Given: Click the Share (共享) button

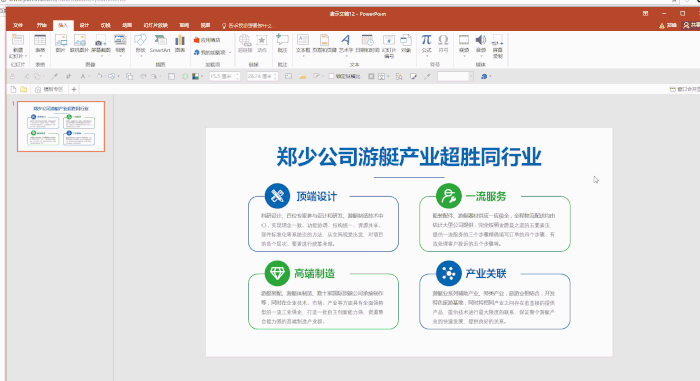Looking at the screenshot, I should tap(691, 25).
